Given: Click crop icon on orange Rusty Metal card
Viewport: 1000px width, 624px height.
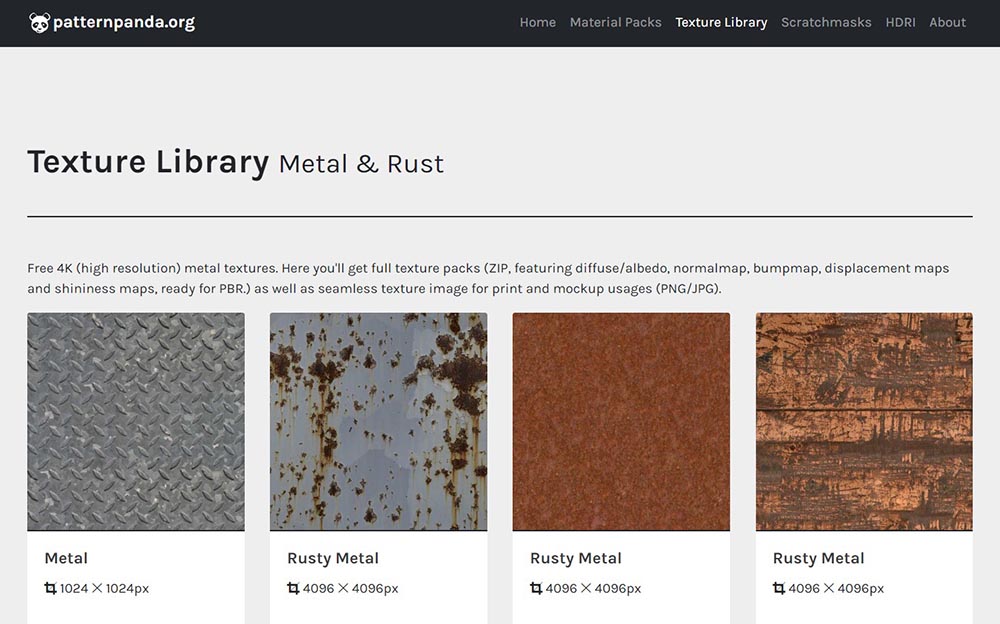Looking at the screenshot, I should [x=536, y=588].
